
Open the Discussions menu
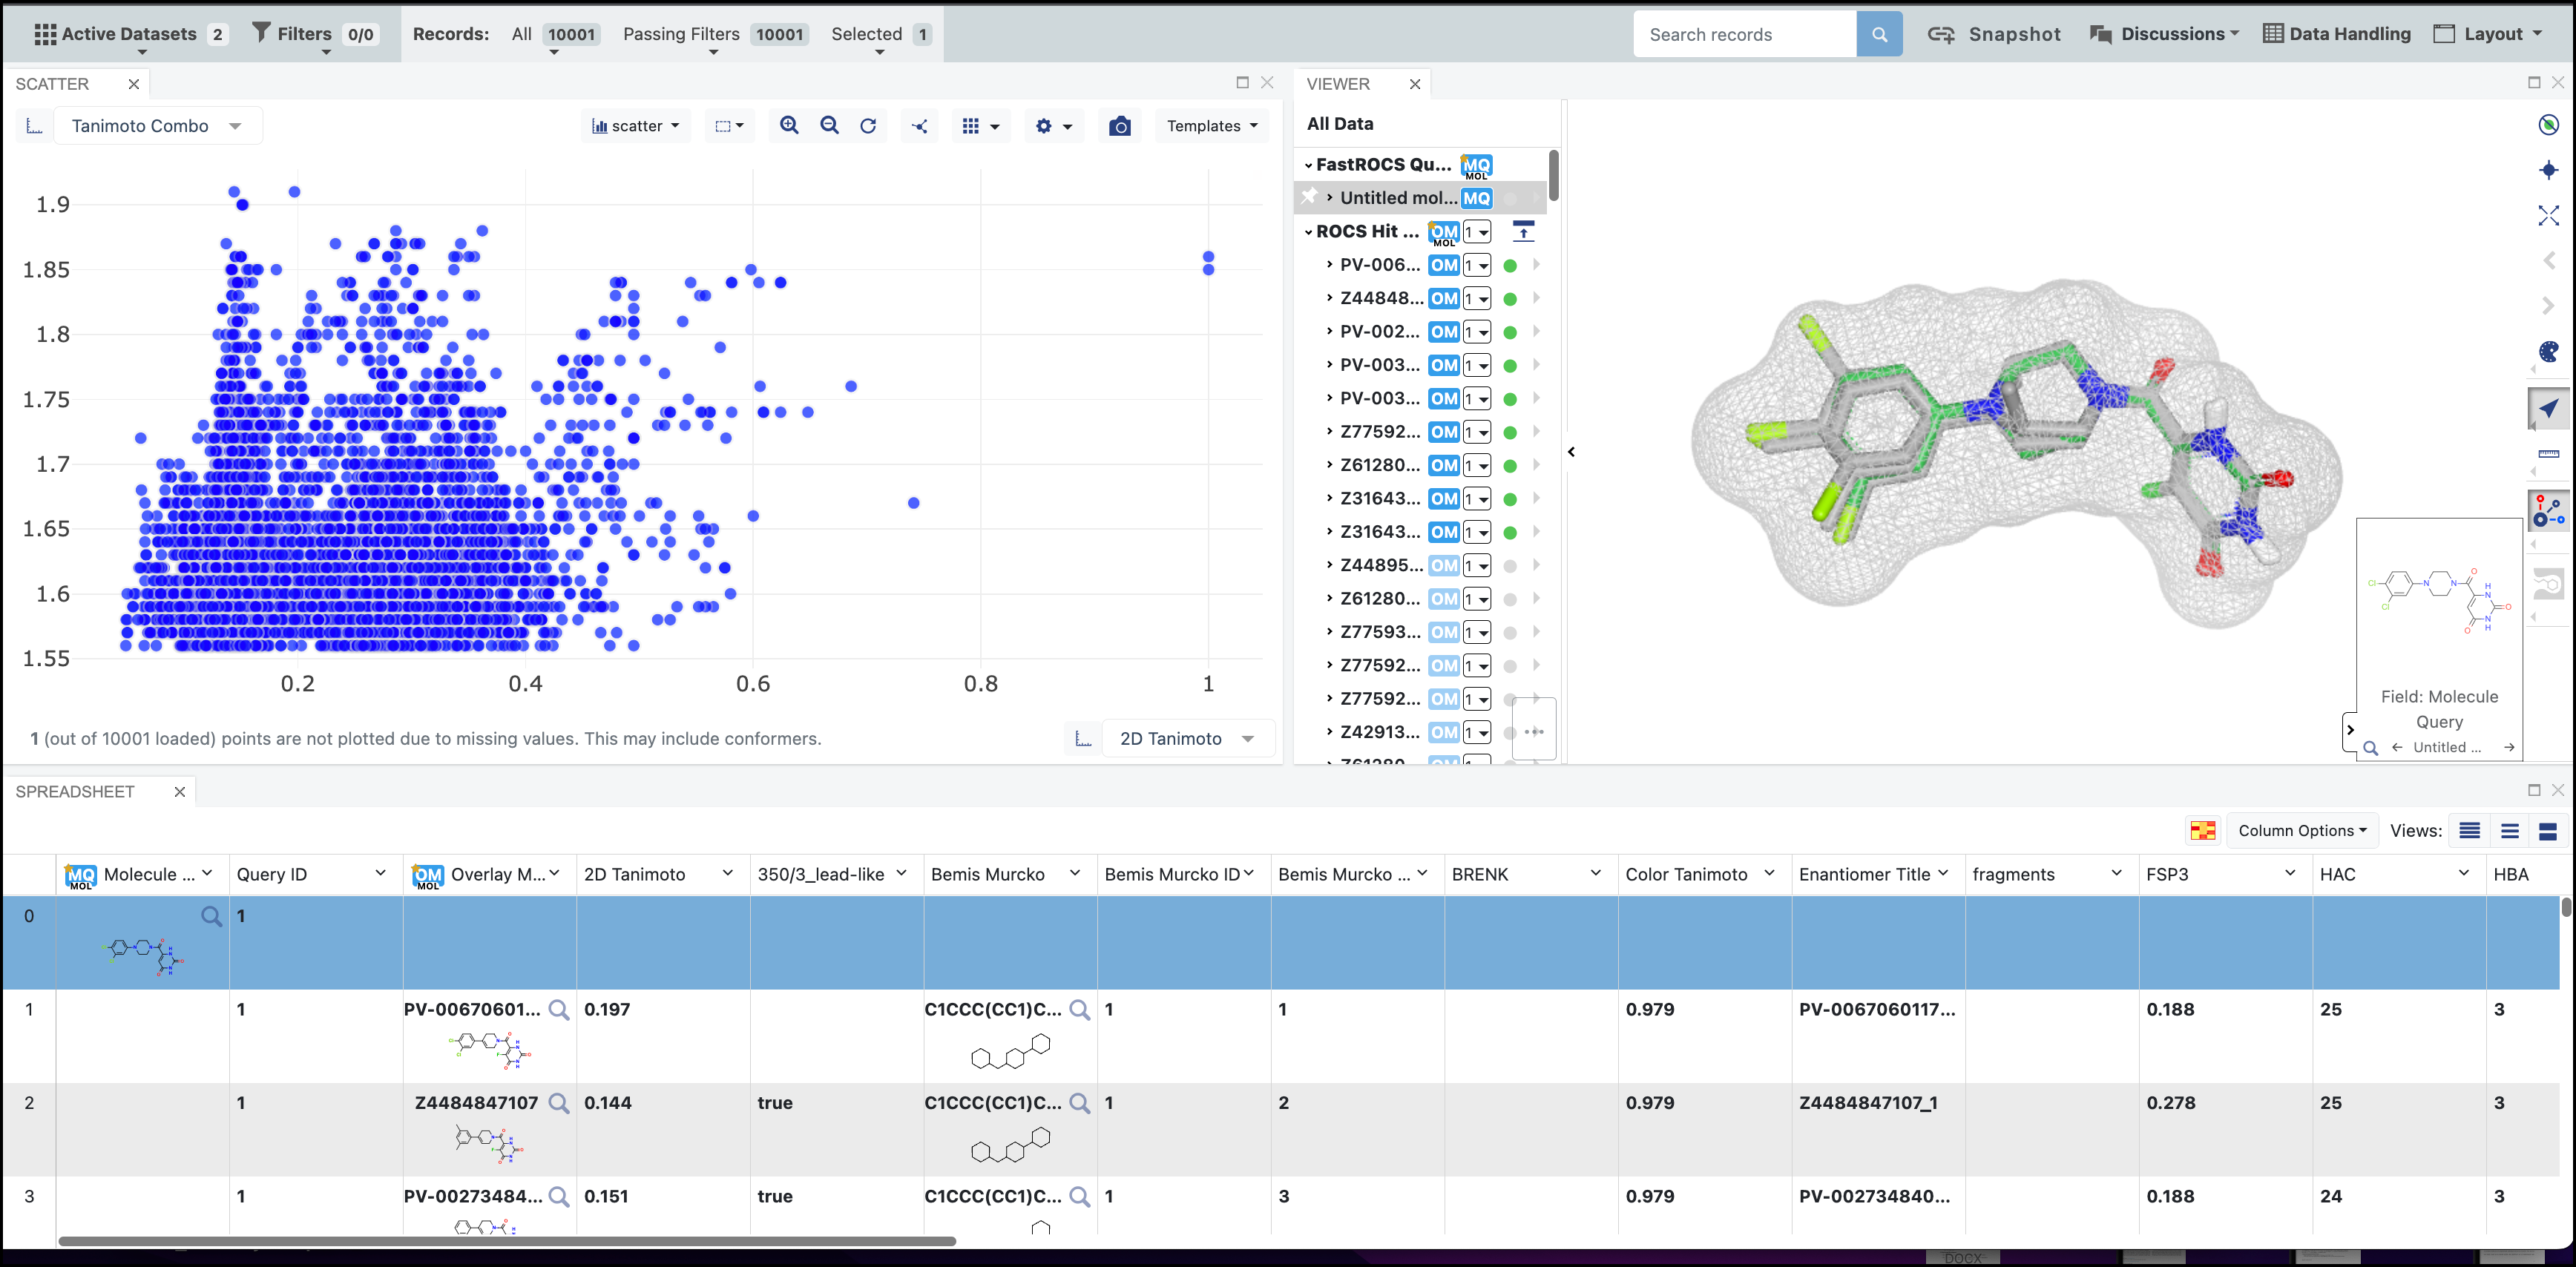(2164, 34)
